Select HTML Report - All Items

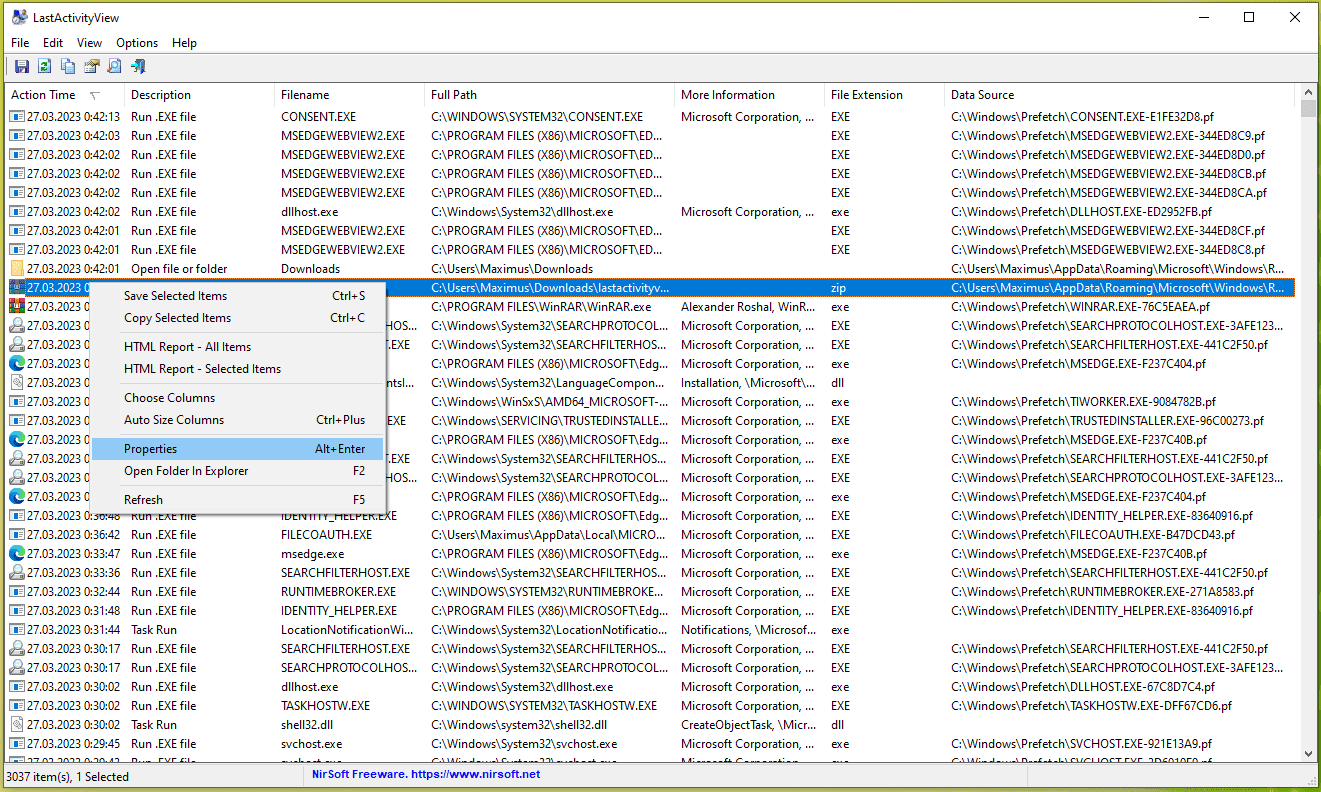238,347
